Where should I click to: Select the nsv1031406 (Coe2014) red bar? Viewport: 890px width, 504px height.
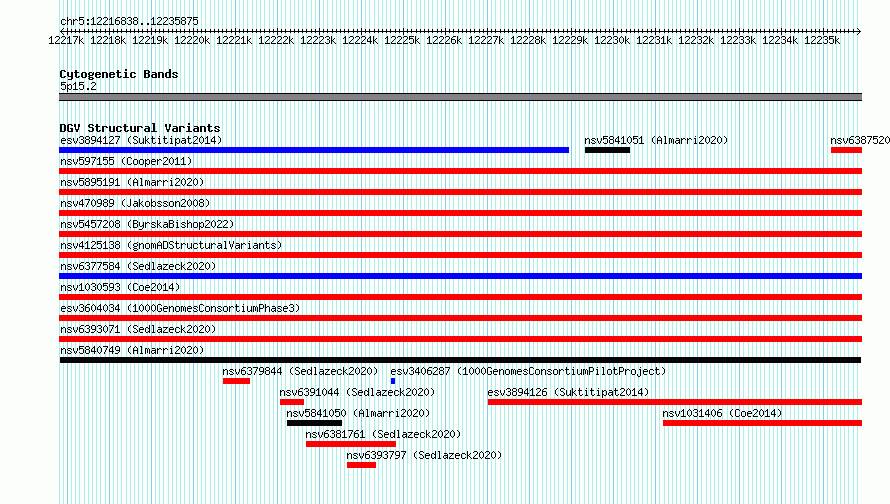[762, 423]
